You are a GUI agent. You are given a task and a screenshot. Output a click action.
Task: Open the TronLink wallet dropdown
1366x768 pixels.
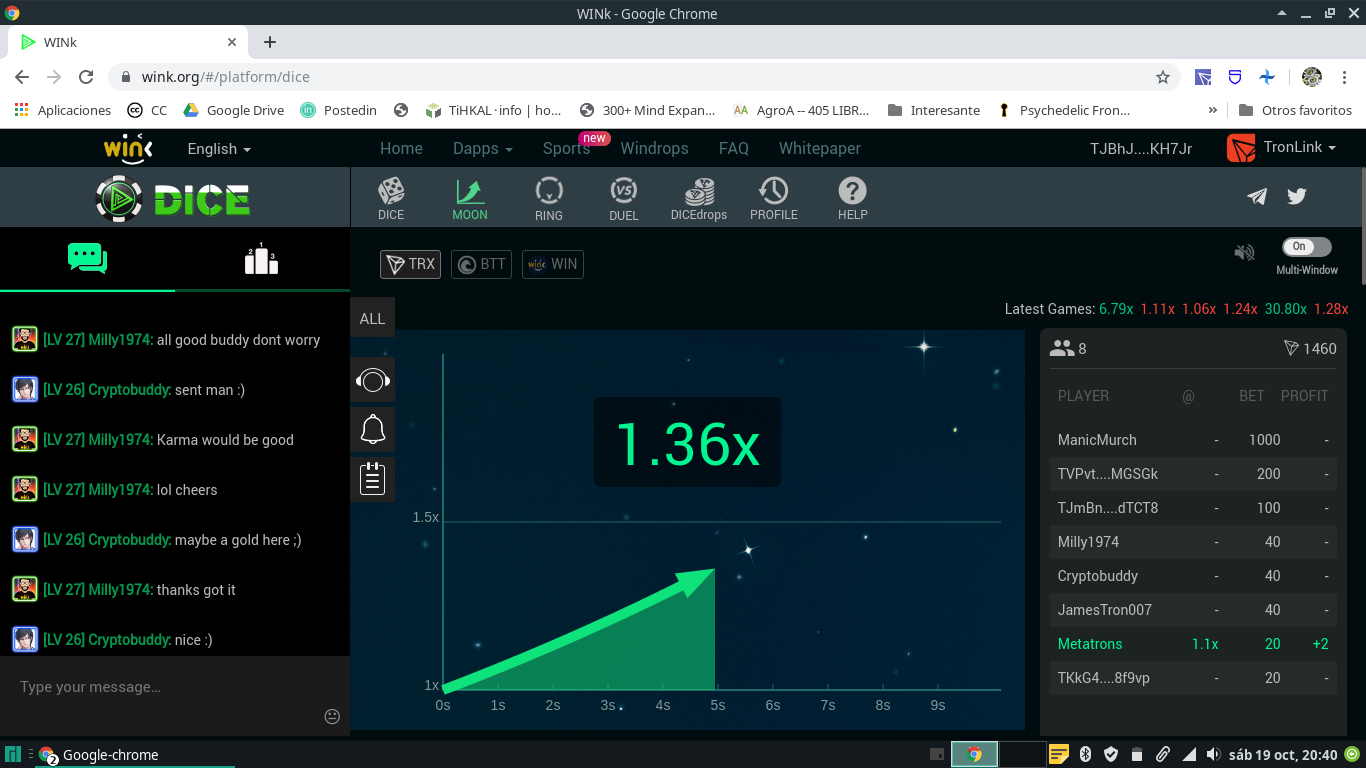pyautogui.click(x=1282, y=147)
